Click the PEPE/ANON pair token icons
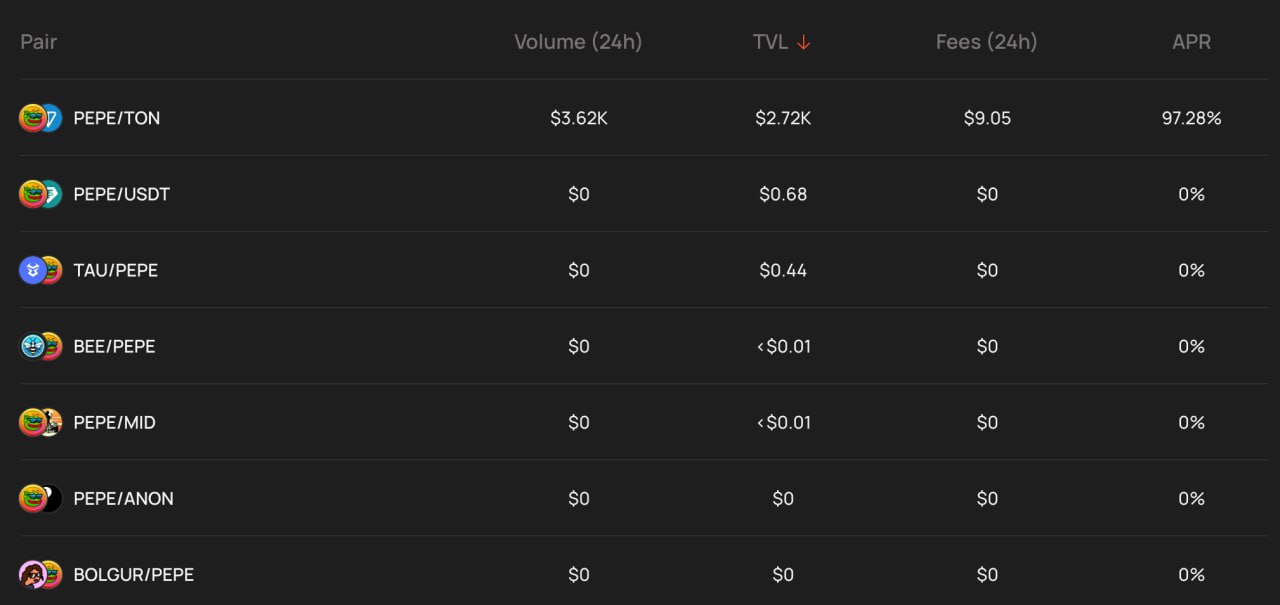The image size is (1280, 605). (41, 498)
